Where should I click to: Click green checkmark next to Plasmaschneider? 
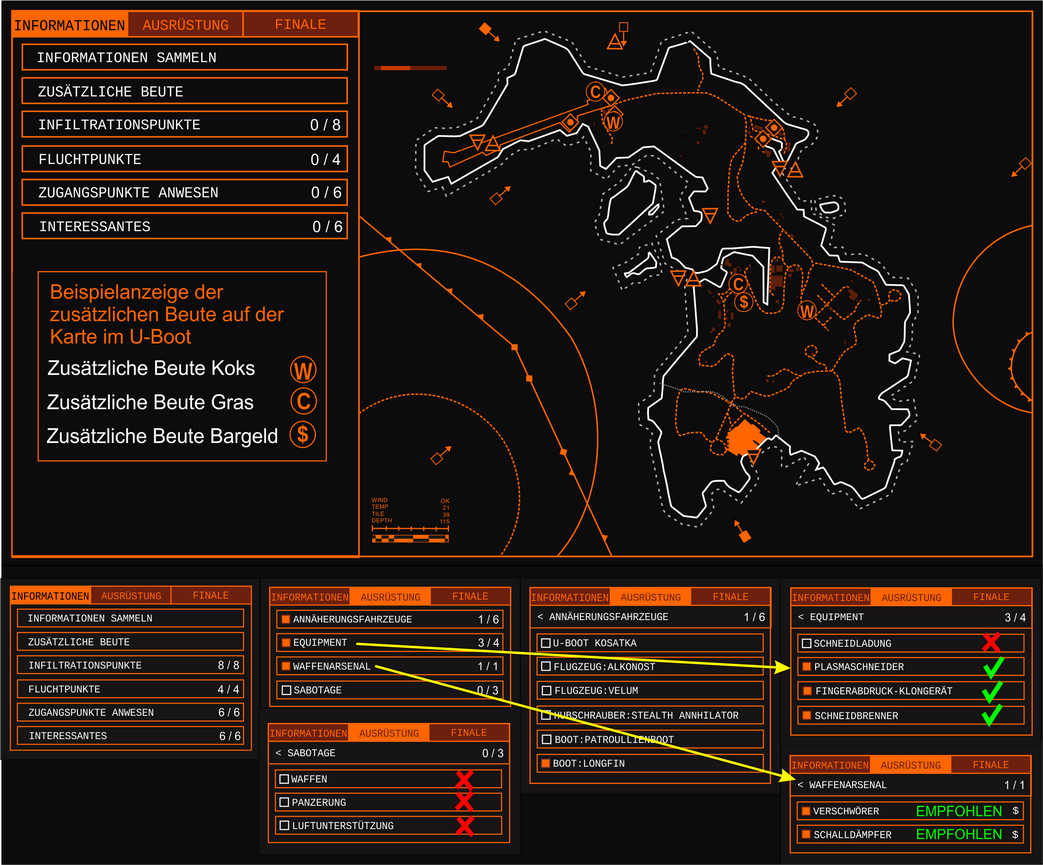(992, 667)
